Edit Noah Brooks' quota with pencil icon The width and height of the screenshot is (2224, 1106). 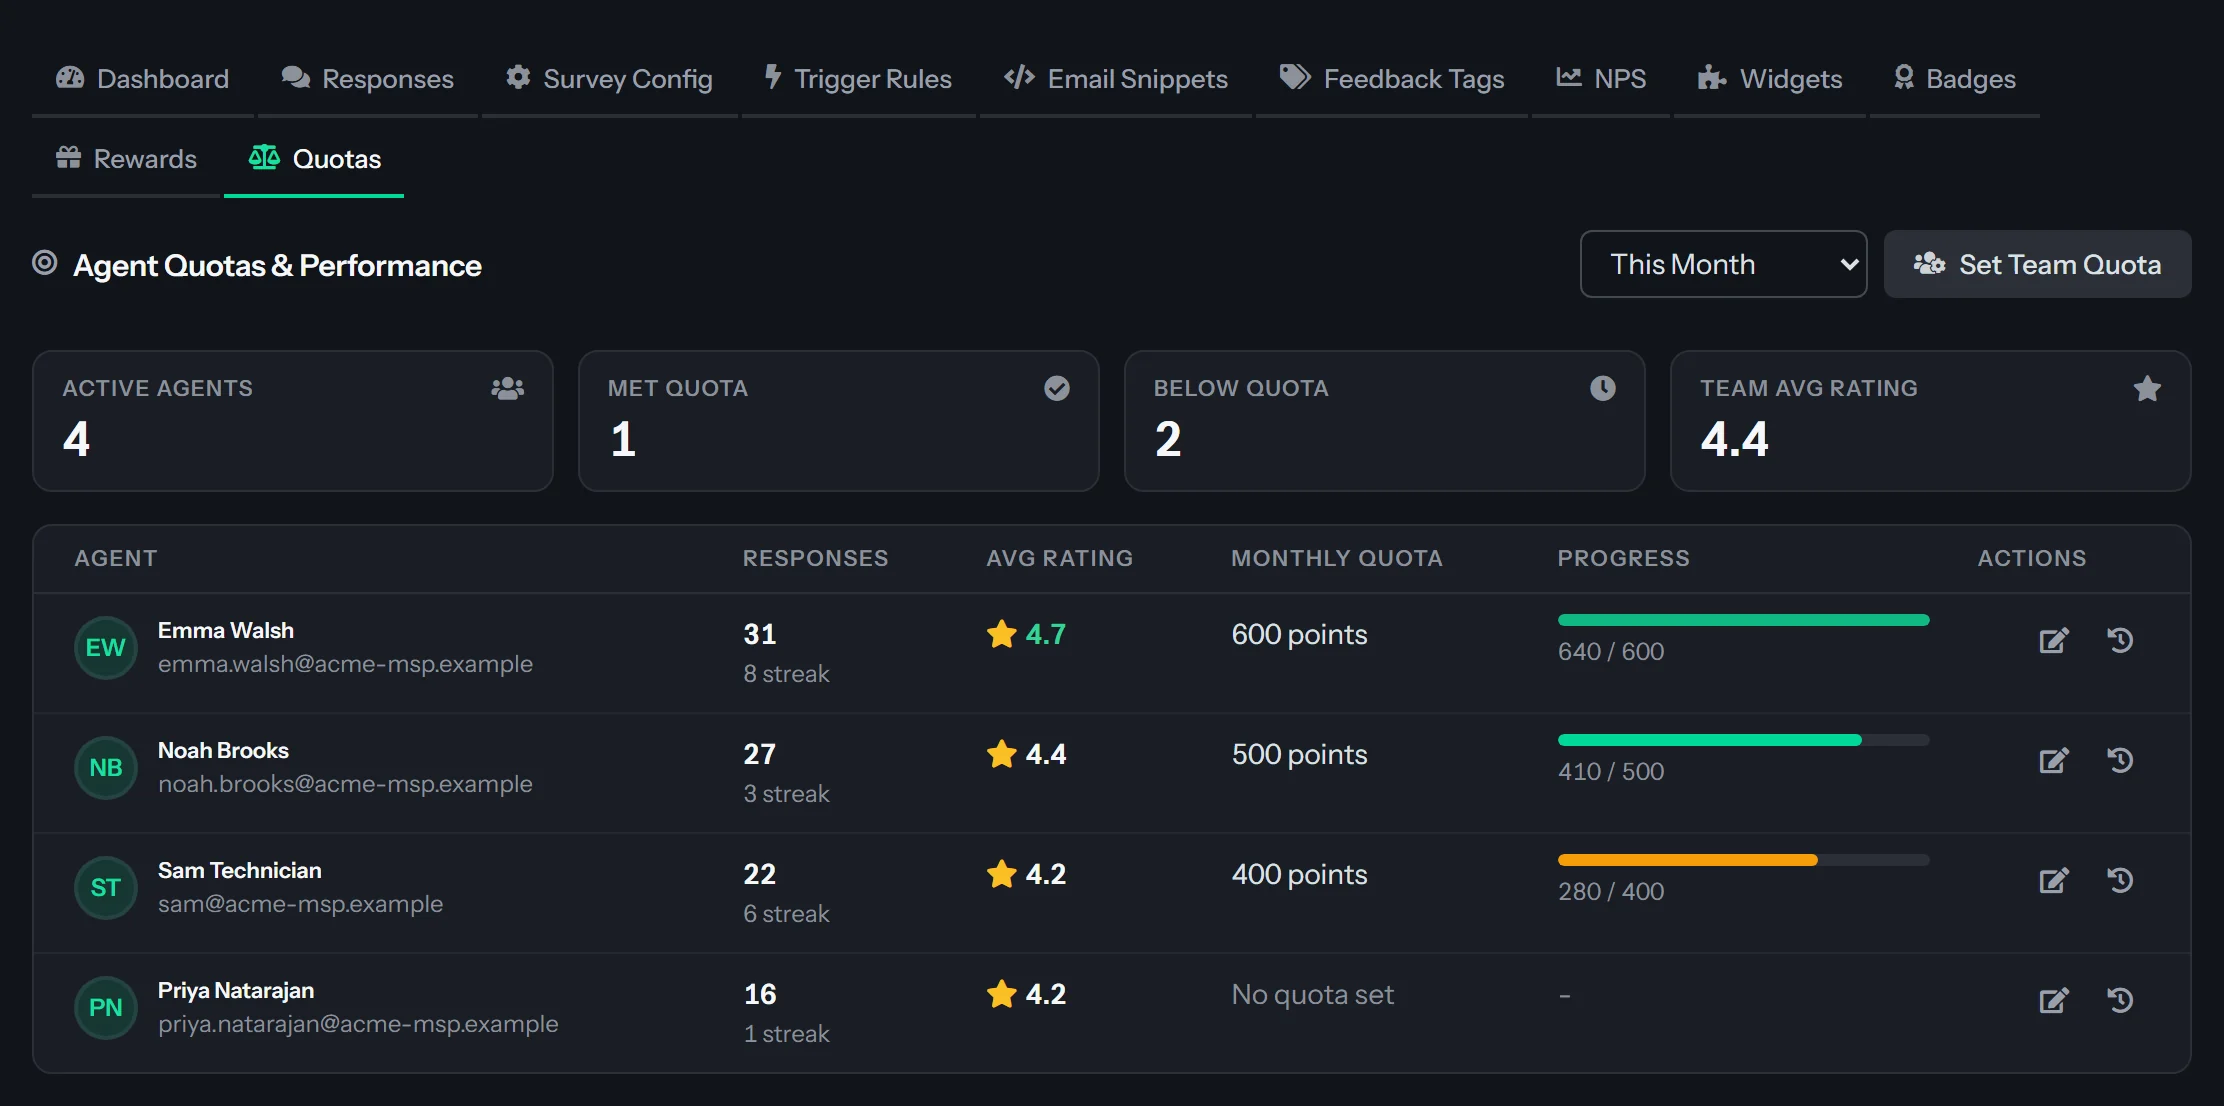point(2054,760)
